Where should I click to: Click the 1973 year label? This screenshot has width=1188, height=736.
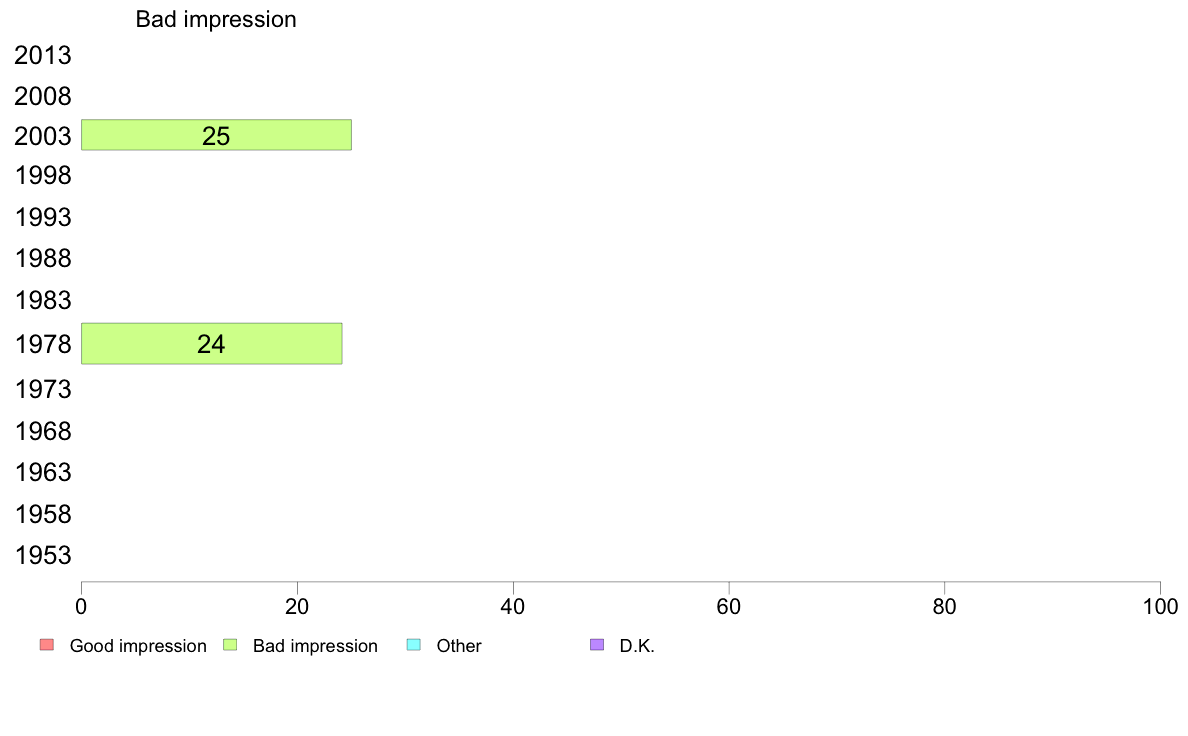pos(42,390)
